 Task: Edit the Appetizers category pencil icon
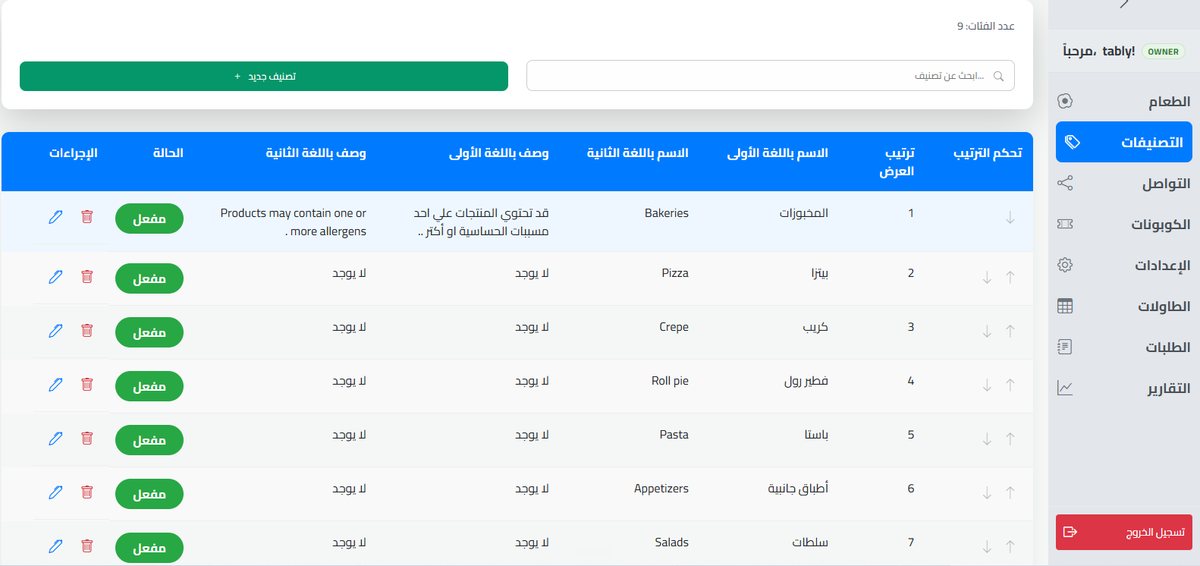point(55,493)
